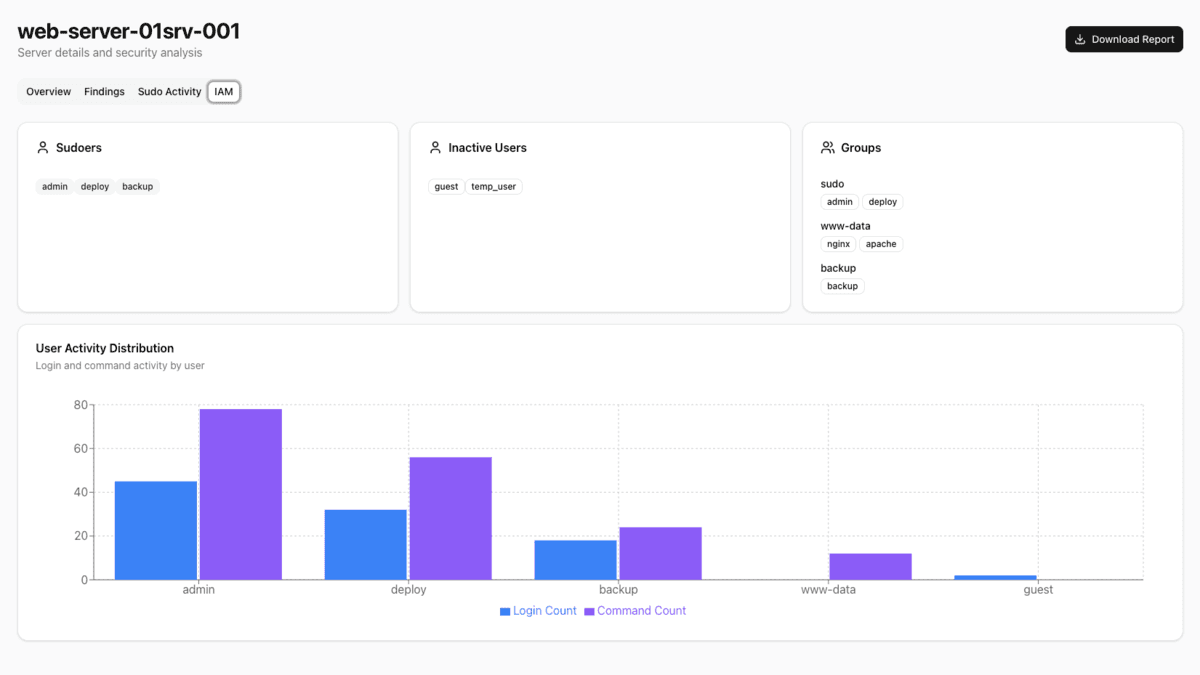Click the Groups panel icon
Screen dimensions: 1200x675
[x=827, y=146]
